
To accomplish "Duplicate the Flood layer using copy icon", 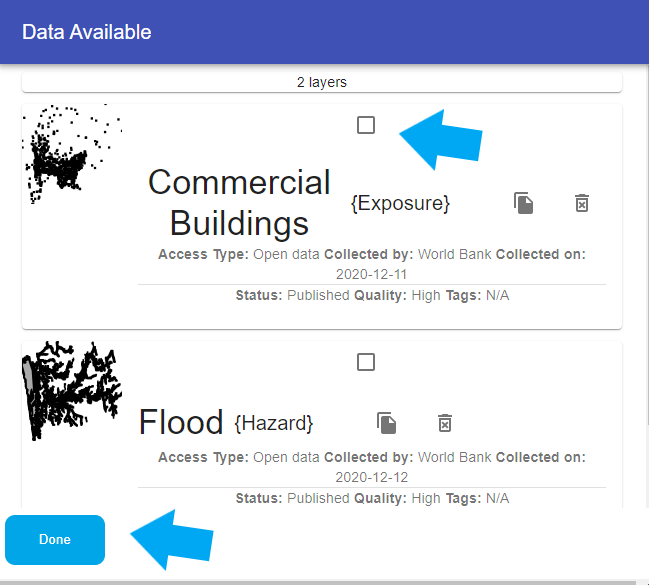I will [x=387, y=423].
